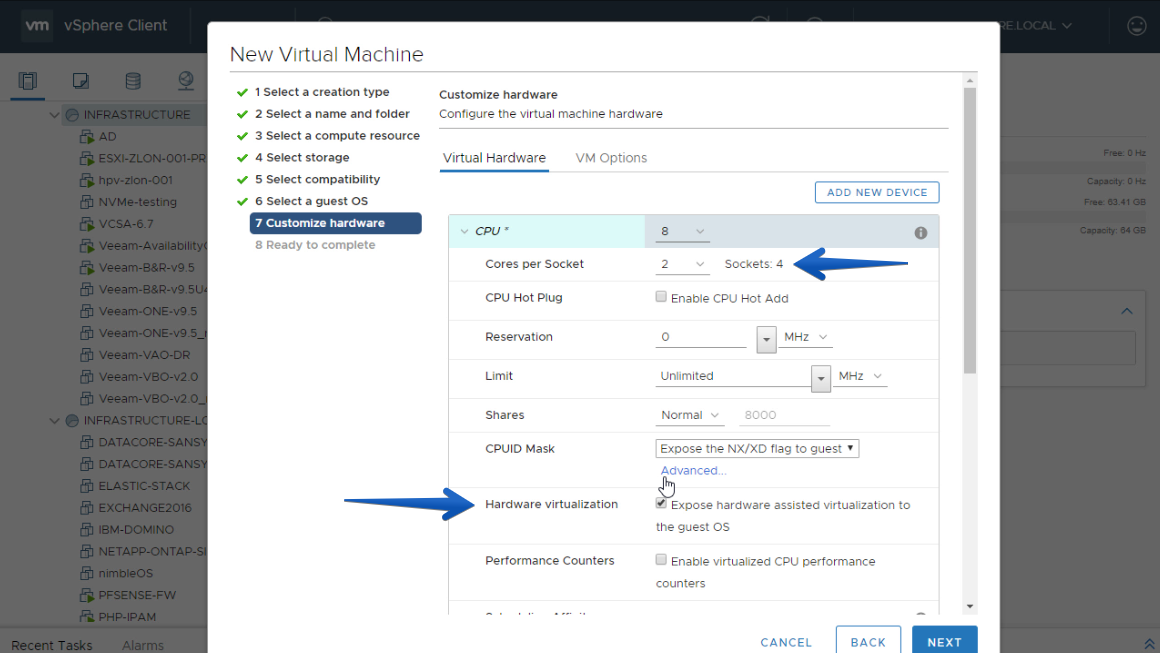This screenshot has width=1160, height=653.
Task: Click the VM icon beside nimbleOS
Action: coord(87,573)
